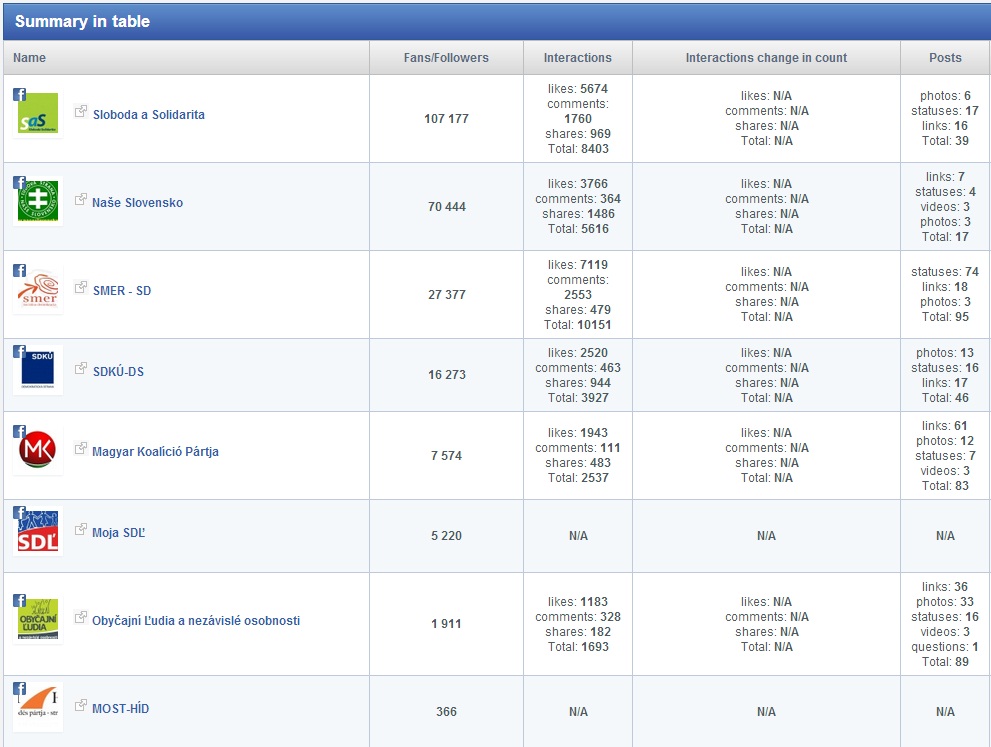Image resolution: width=991 pixels, height=747 pixels.
Task: Select posts Total: 17
Action: [945, 236]
